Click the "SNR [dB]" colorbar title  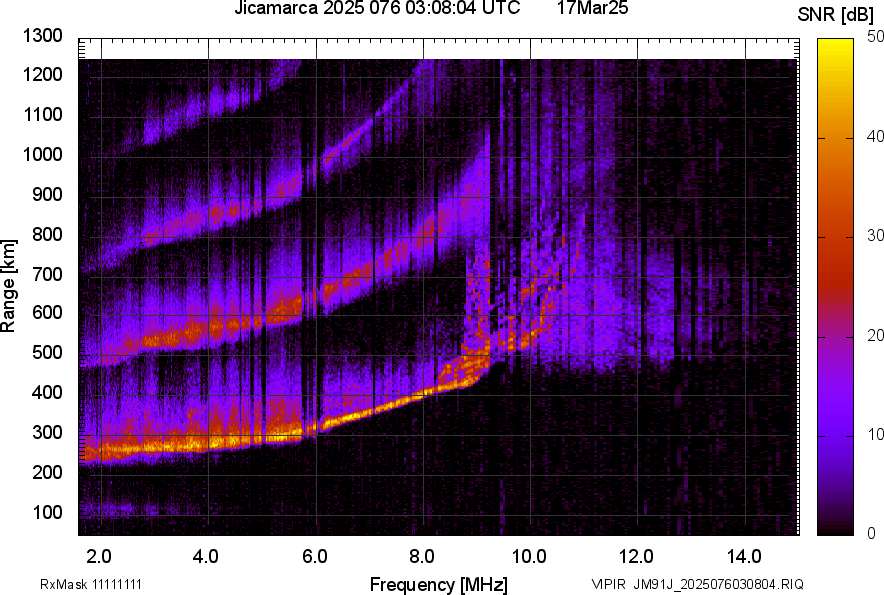(x=836, y=15)
